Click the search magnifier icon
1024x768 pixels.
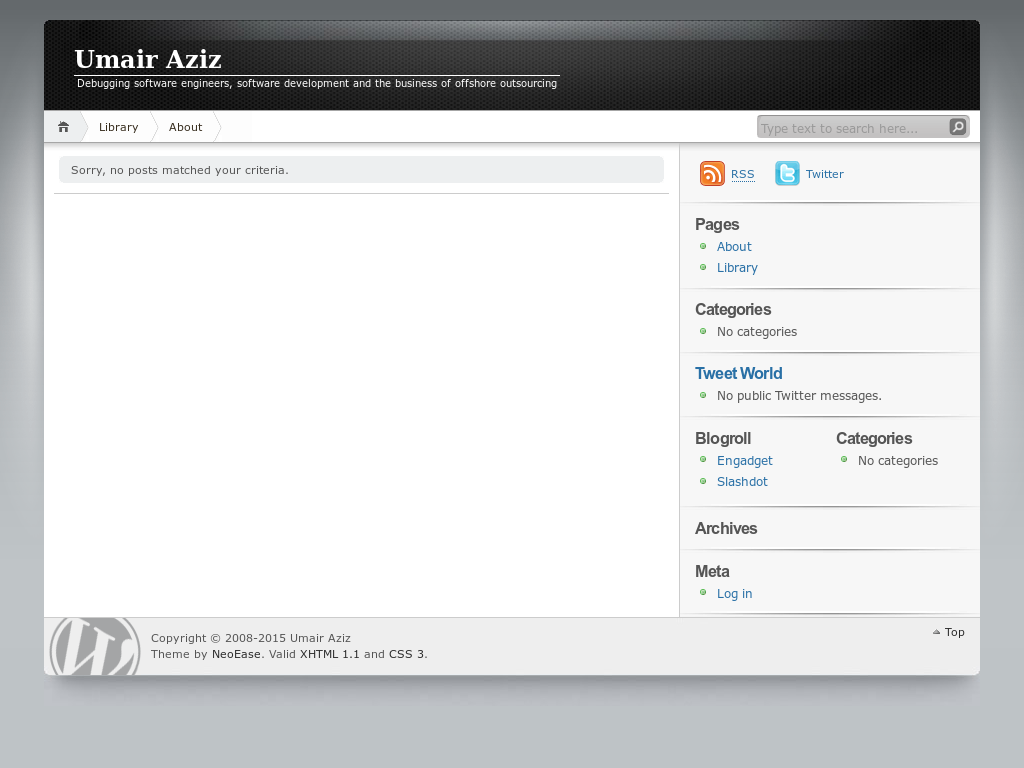957,127
